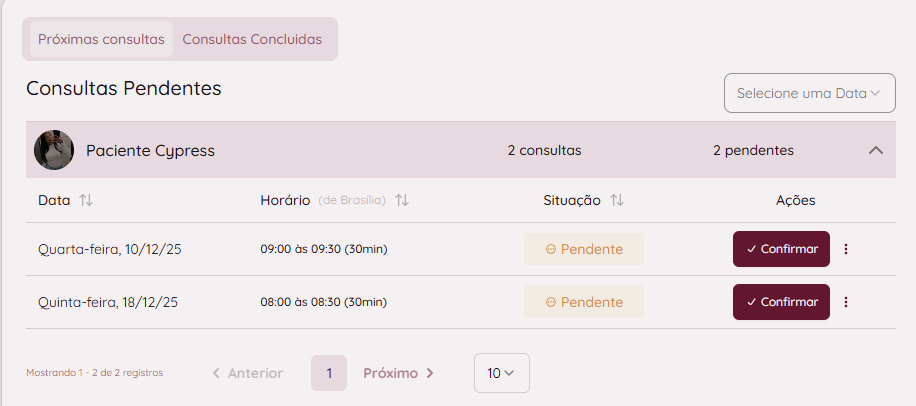Select page 1 in pagination
Screen dimensions: 916x406
[329, 373]
